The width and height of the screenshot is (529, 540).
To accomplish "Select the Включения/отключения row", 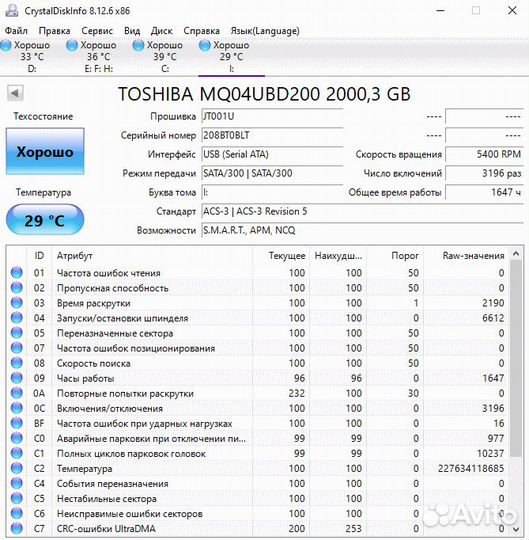I will tap(258, 408).
